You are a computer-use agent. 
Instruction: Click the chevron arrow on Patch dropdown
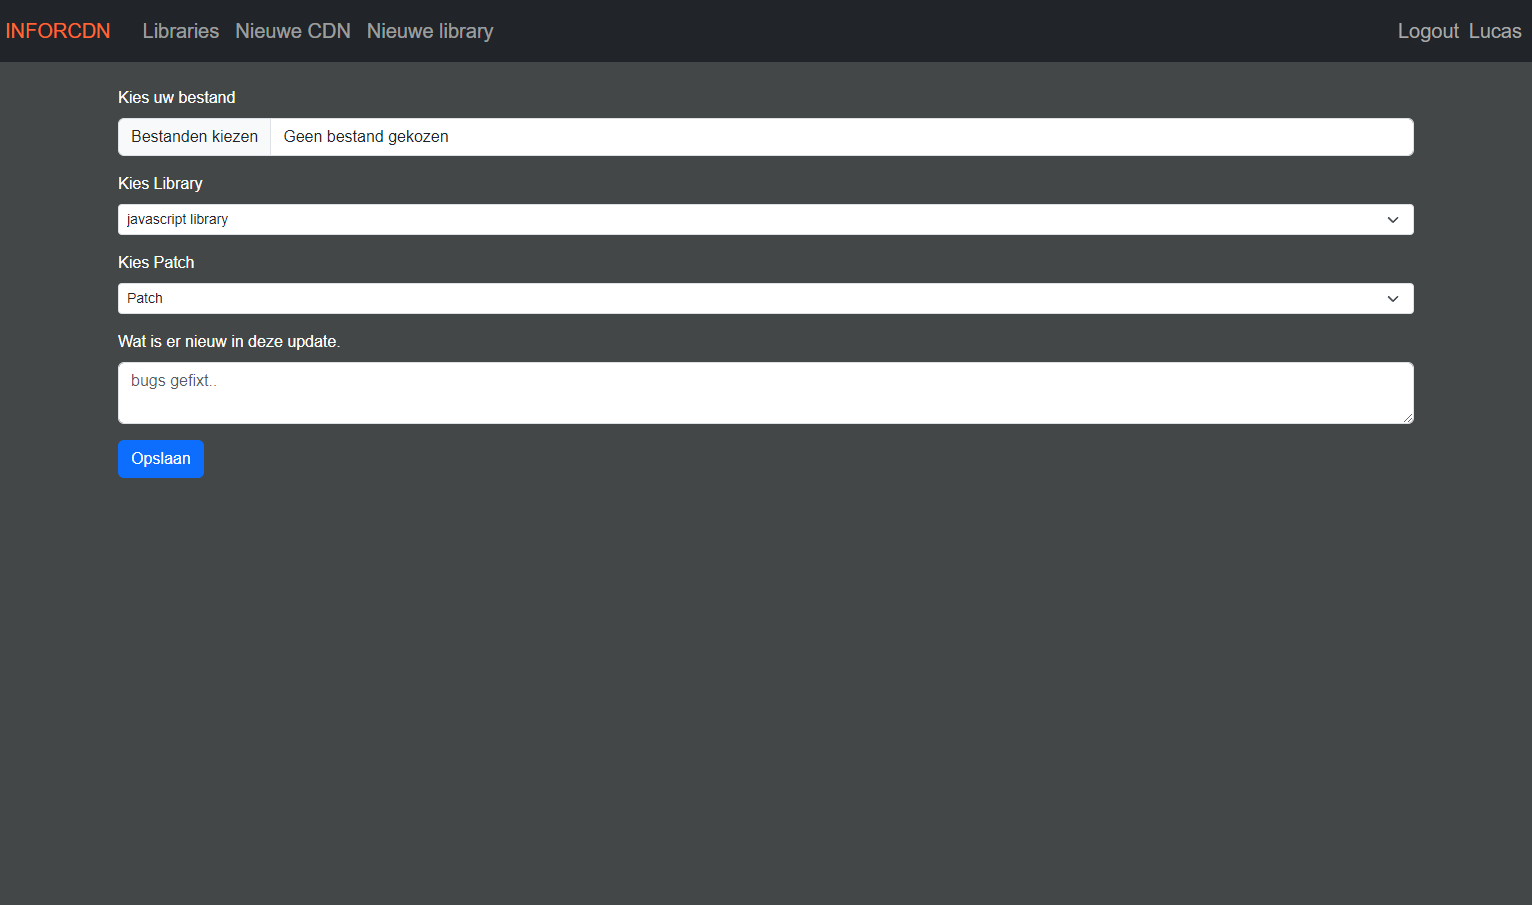pyautogui.click(x=1392, y=299)
